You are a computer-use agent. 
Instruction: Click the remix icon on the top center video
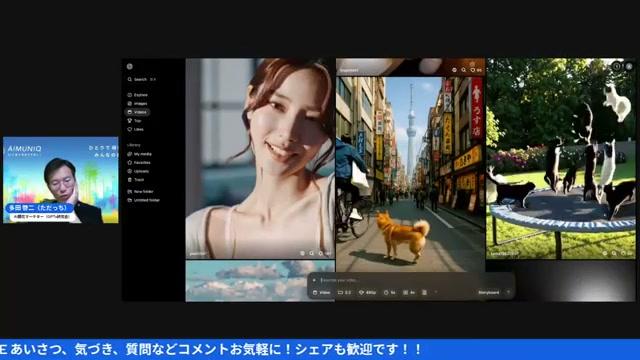click(x=454, y=70)
